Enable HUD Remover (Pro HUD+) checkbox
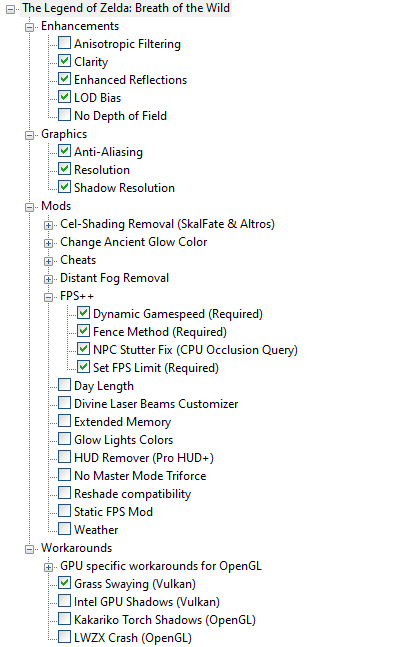The image size is (400, 647). 64,456
